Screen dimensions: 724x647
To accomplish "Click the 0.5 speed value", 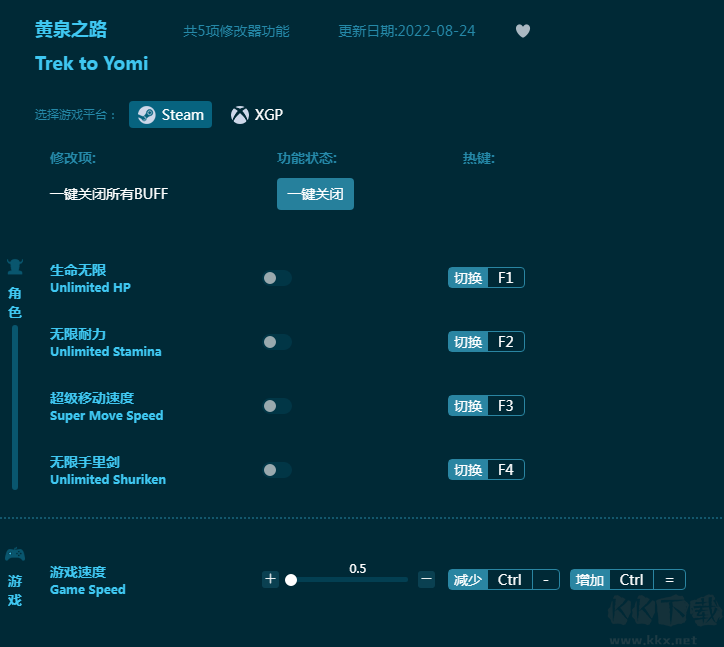I will click(x=358, y=568).
